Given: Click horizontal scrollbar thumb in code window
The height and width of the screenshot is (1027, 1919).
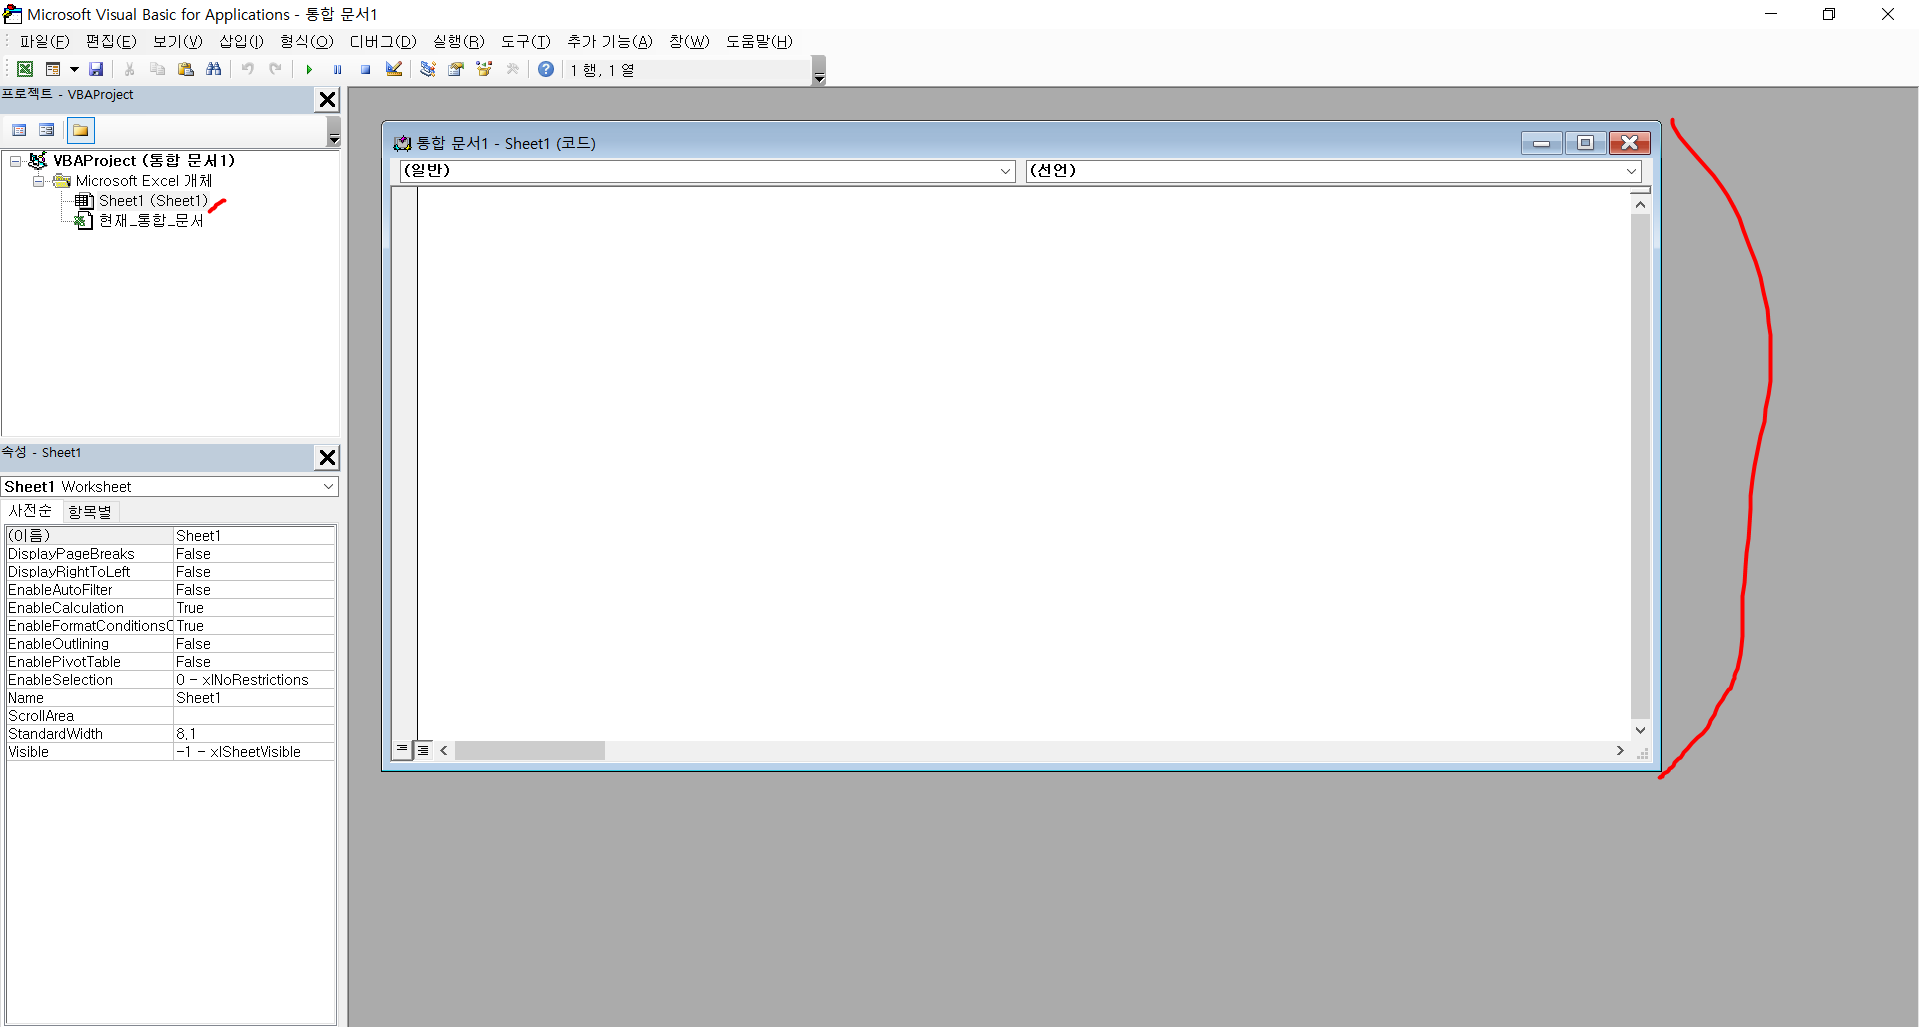Looking at the screenshot, I should pyautogui.click(x=530, y=750).
